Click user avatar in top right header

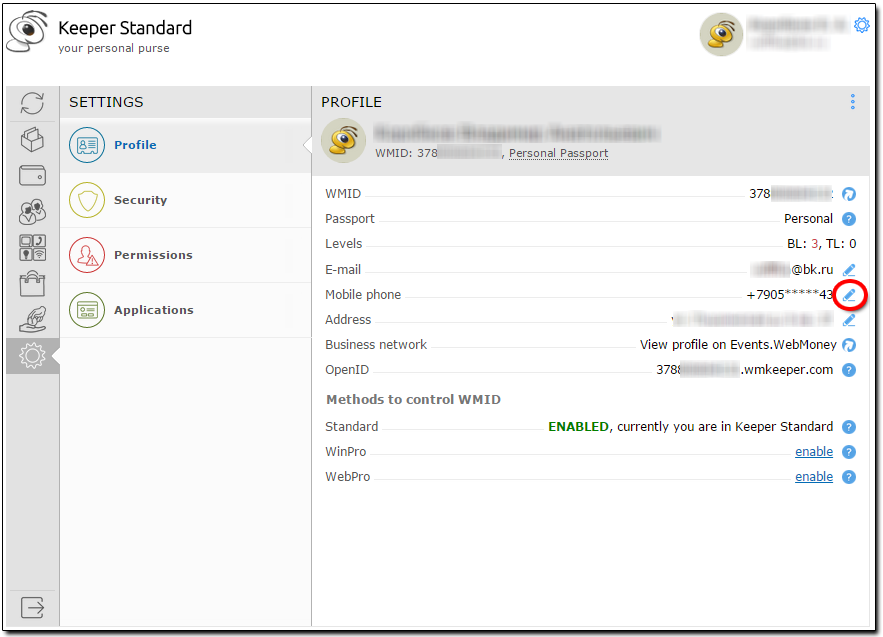pyautogui.click(x=721, y=35)
